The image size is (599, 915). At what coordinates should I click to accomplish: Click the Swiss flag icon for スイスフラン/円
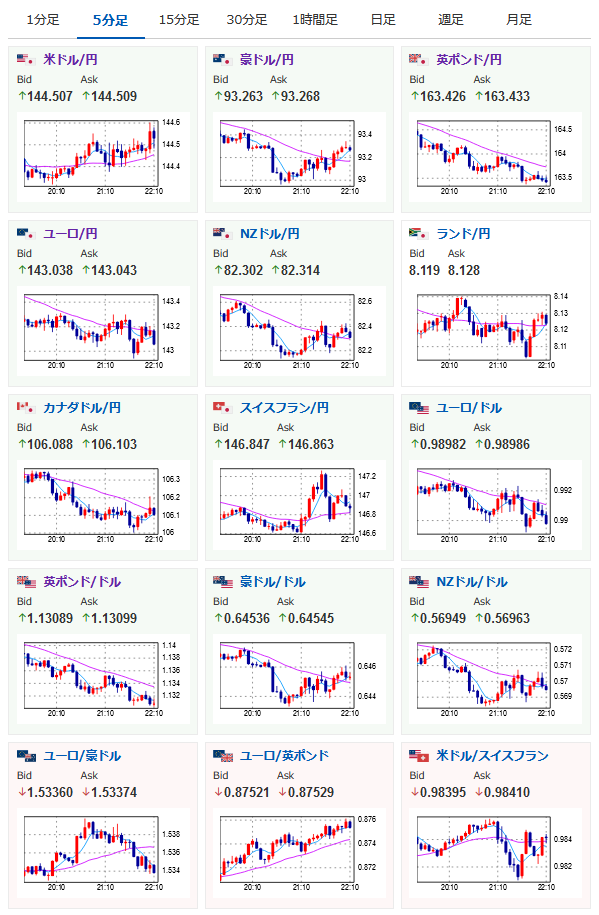point(223,407)
